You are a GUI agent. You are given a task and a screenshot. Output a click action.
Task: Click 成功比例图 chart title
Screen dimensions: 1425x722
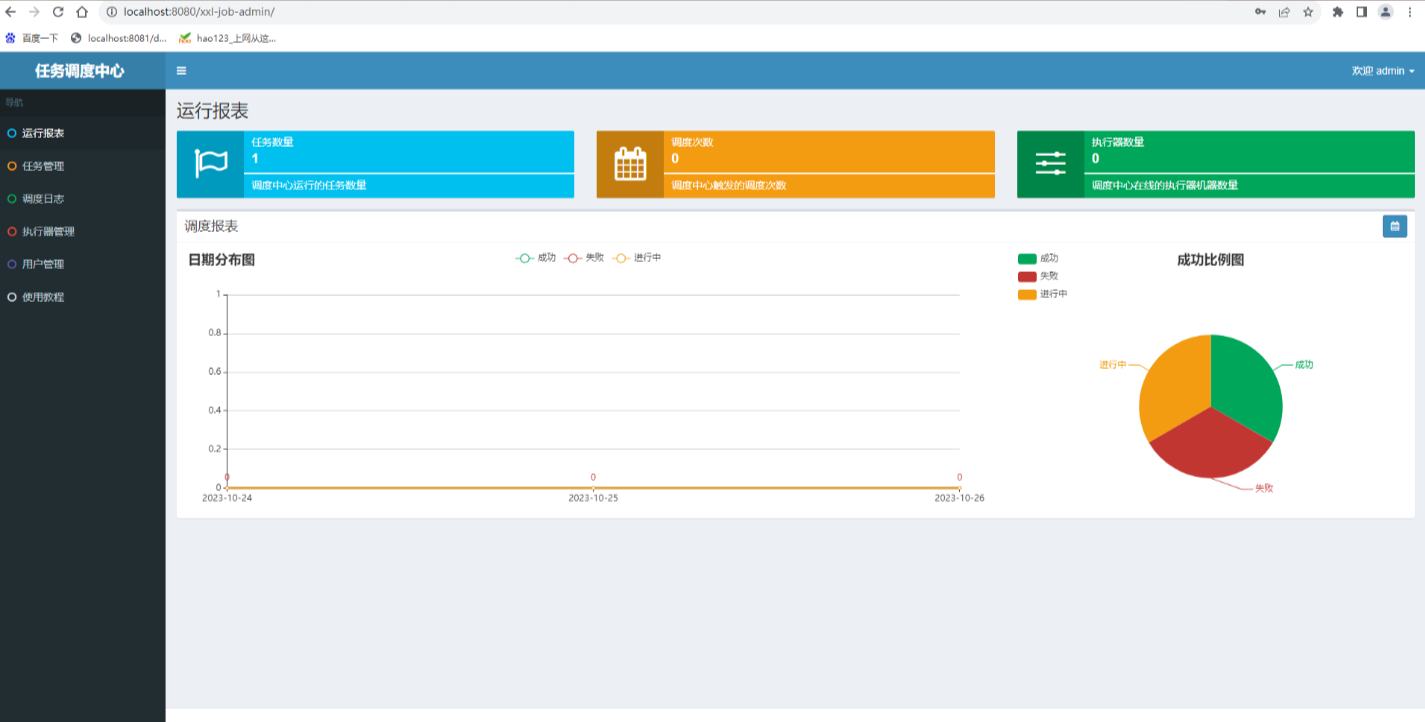pos(1211,260)
